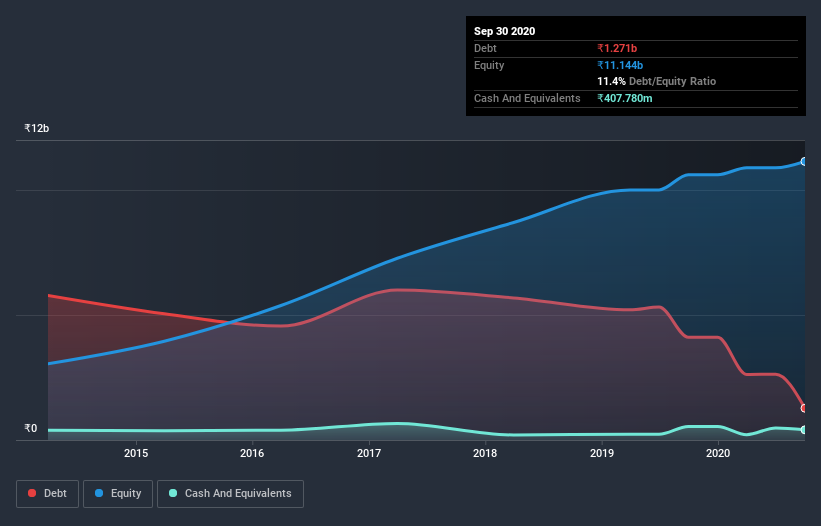Click the 2016 x-axis label
Screen dimensions: 821x526
pyautogui.click(x=252, y=453)
